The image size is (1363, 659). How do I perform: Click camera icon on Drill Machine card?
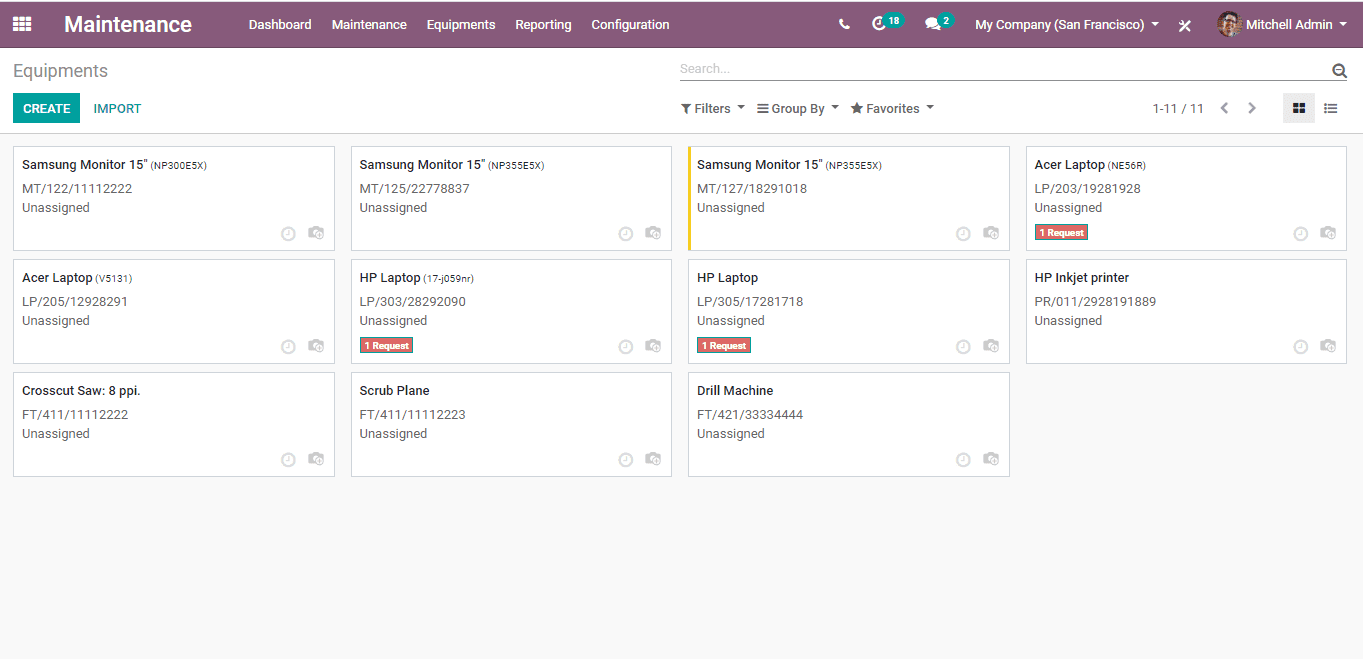[991, 459]
